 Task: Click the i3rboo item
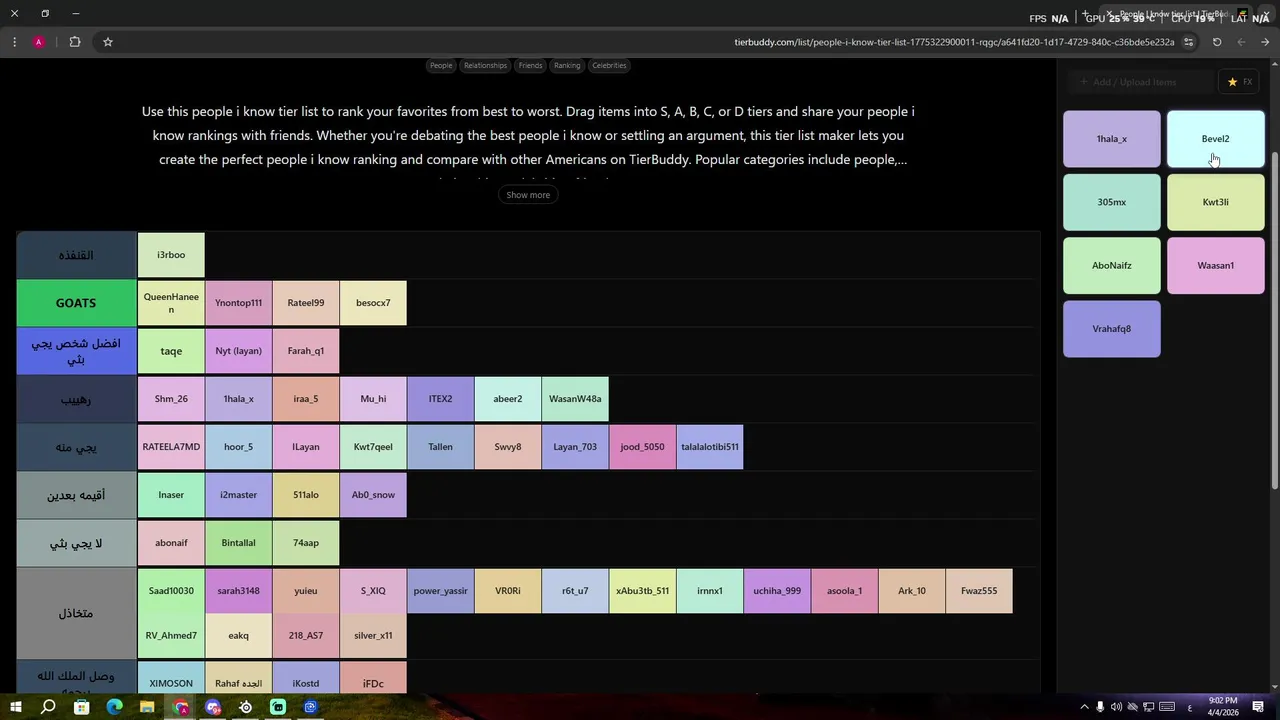(x=171, y=255)
